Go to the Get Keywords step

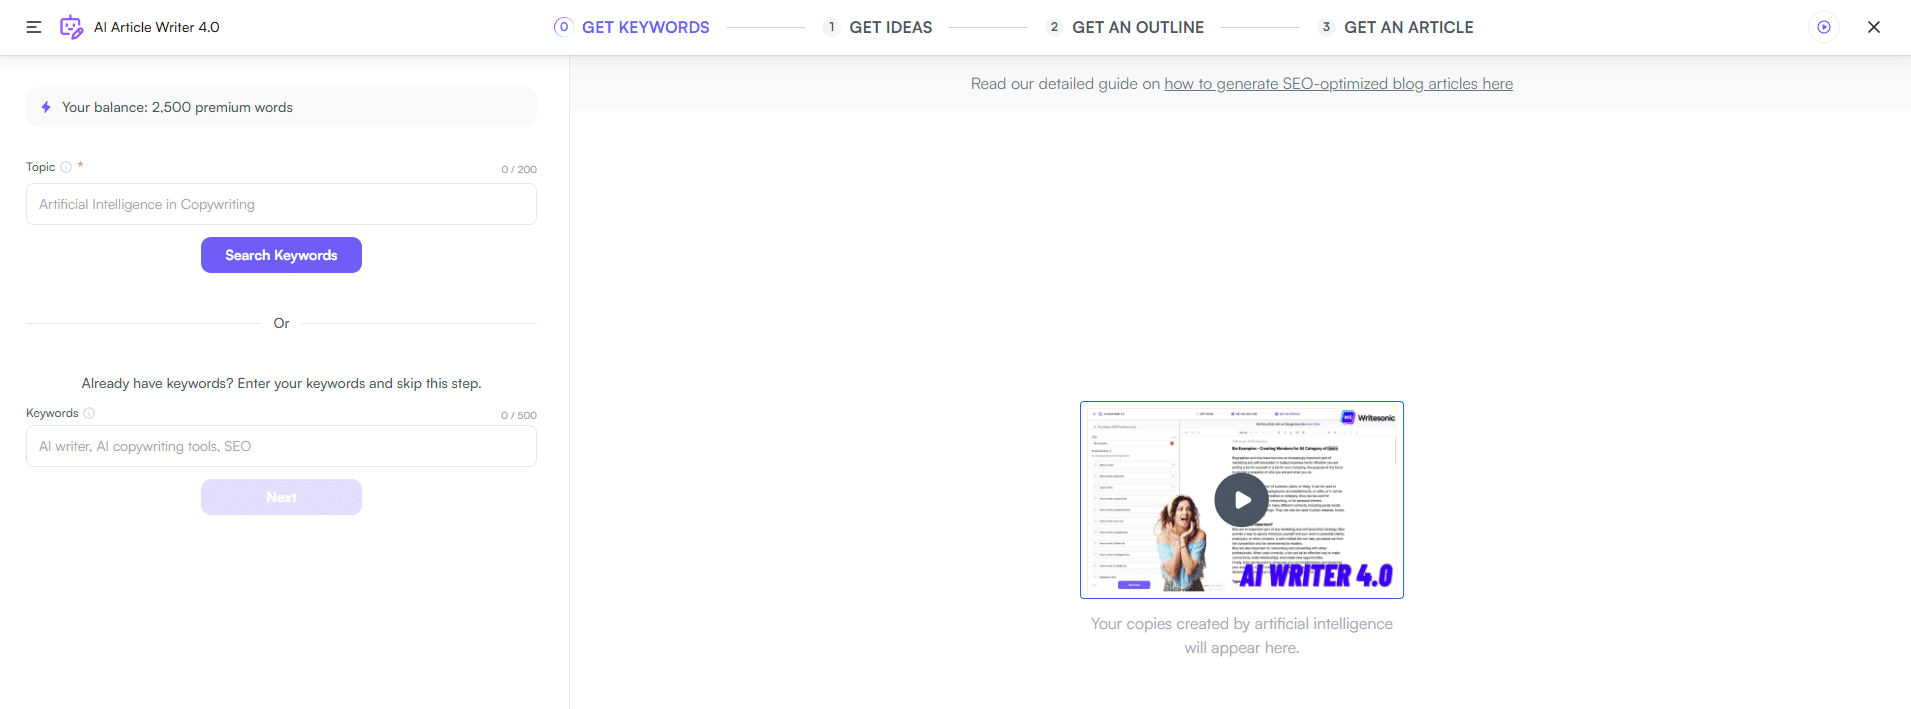click(x=632, y=27)
